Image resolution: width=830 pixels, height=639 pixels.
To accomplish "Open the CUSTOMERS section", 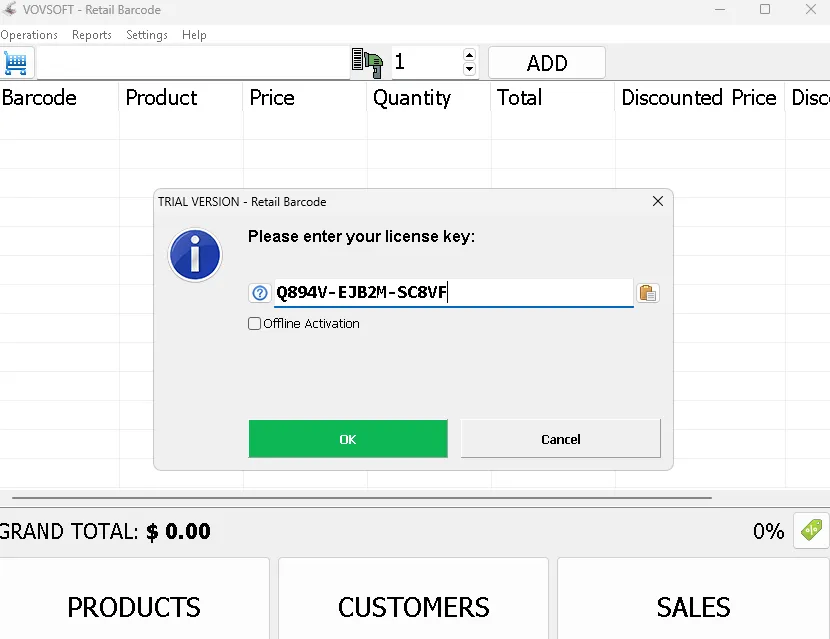I will [413, 607].
